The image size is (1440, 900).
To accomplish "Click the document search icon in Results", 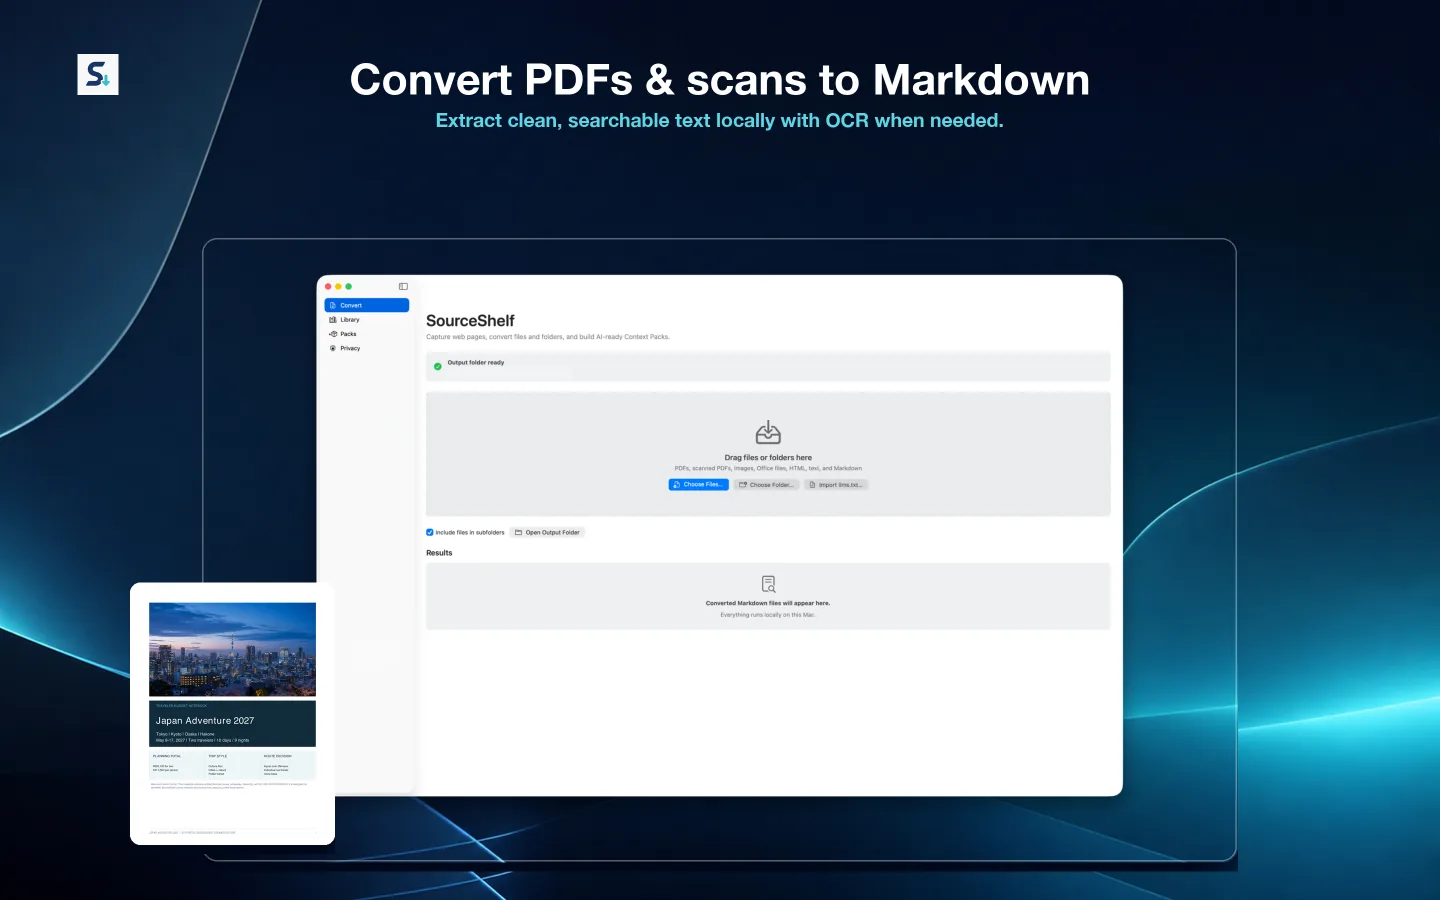I will pyautogui.click(x=768, y=584).
